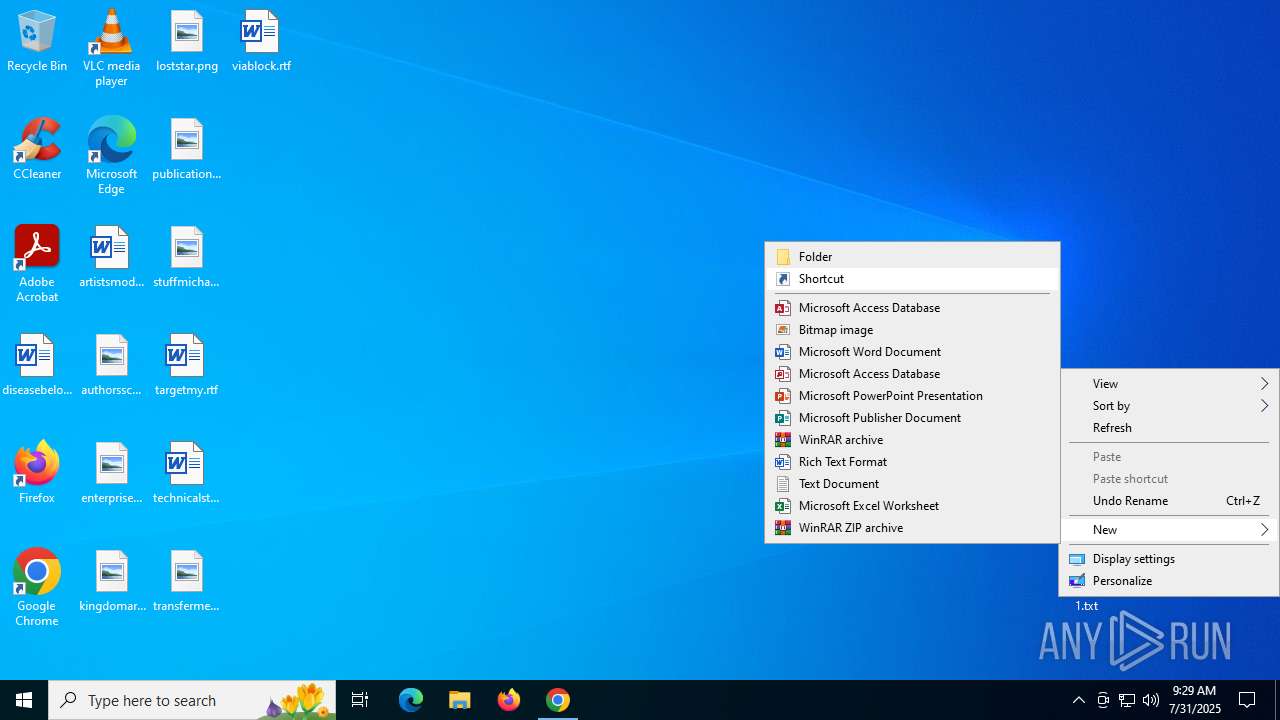Select the transferme... image file icon

click(187, 582)
